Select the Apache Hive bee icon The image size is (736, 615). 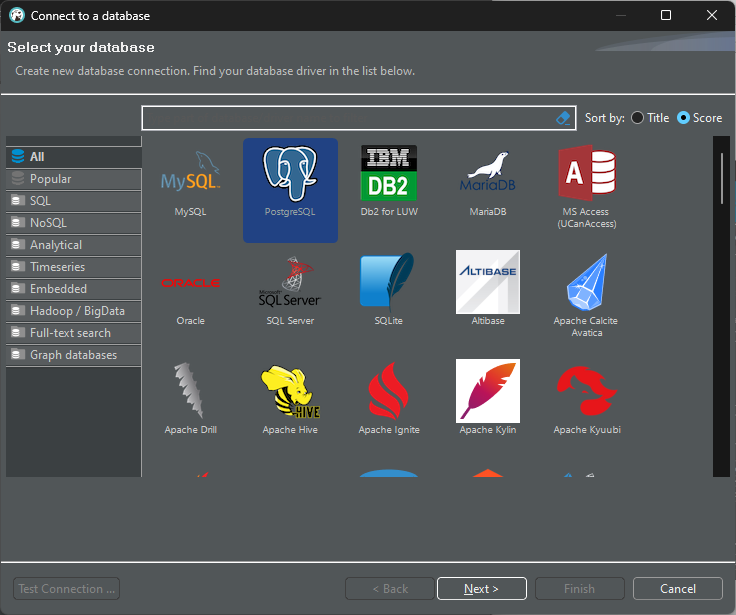coord(291,392)
